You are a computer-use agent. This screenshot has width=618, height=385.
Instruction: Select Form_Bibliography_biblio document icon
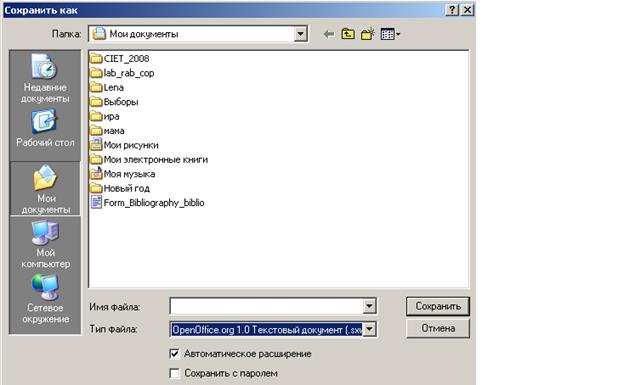coord(96,203)
